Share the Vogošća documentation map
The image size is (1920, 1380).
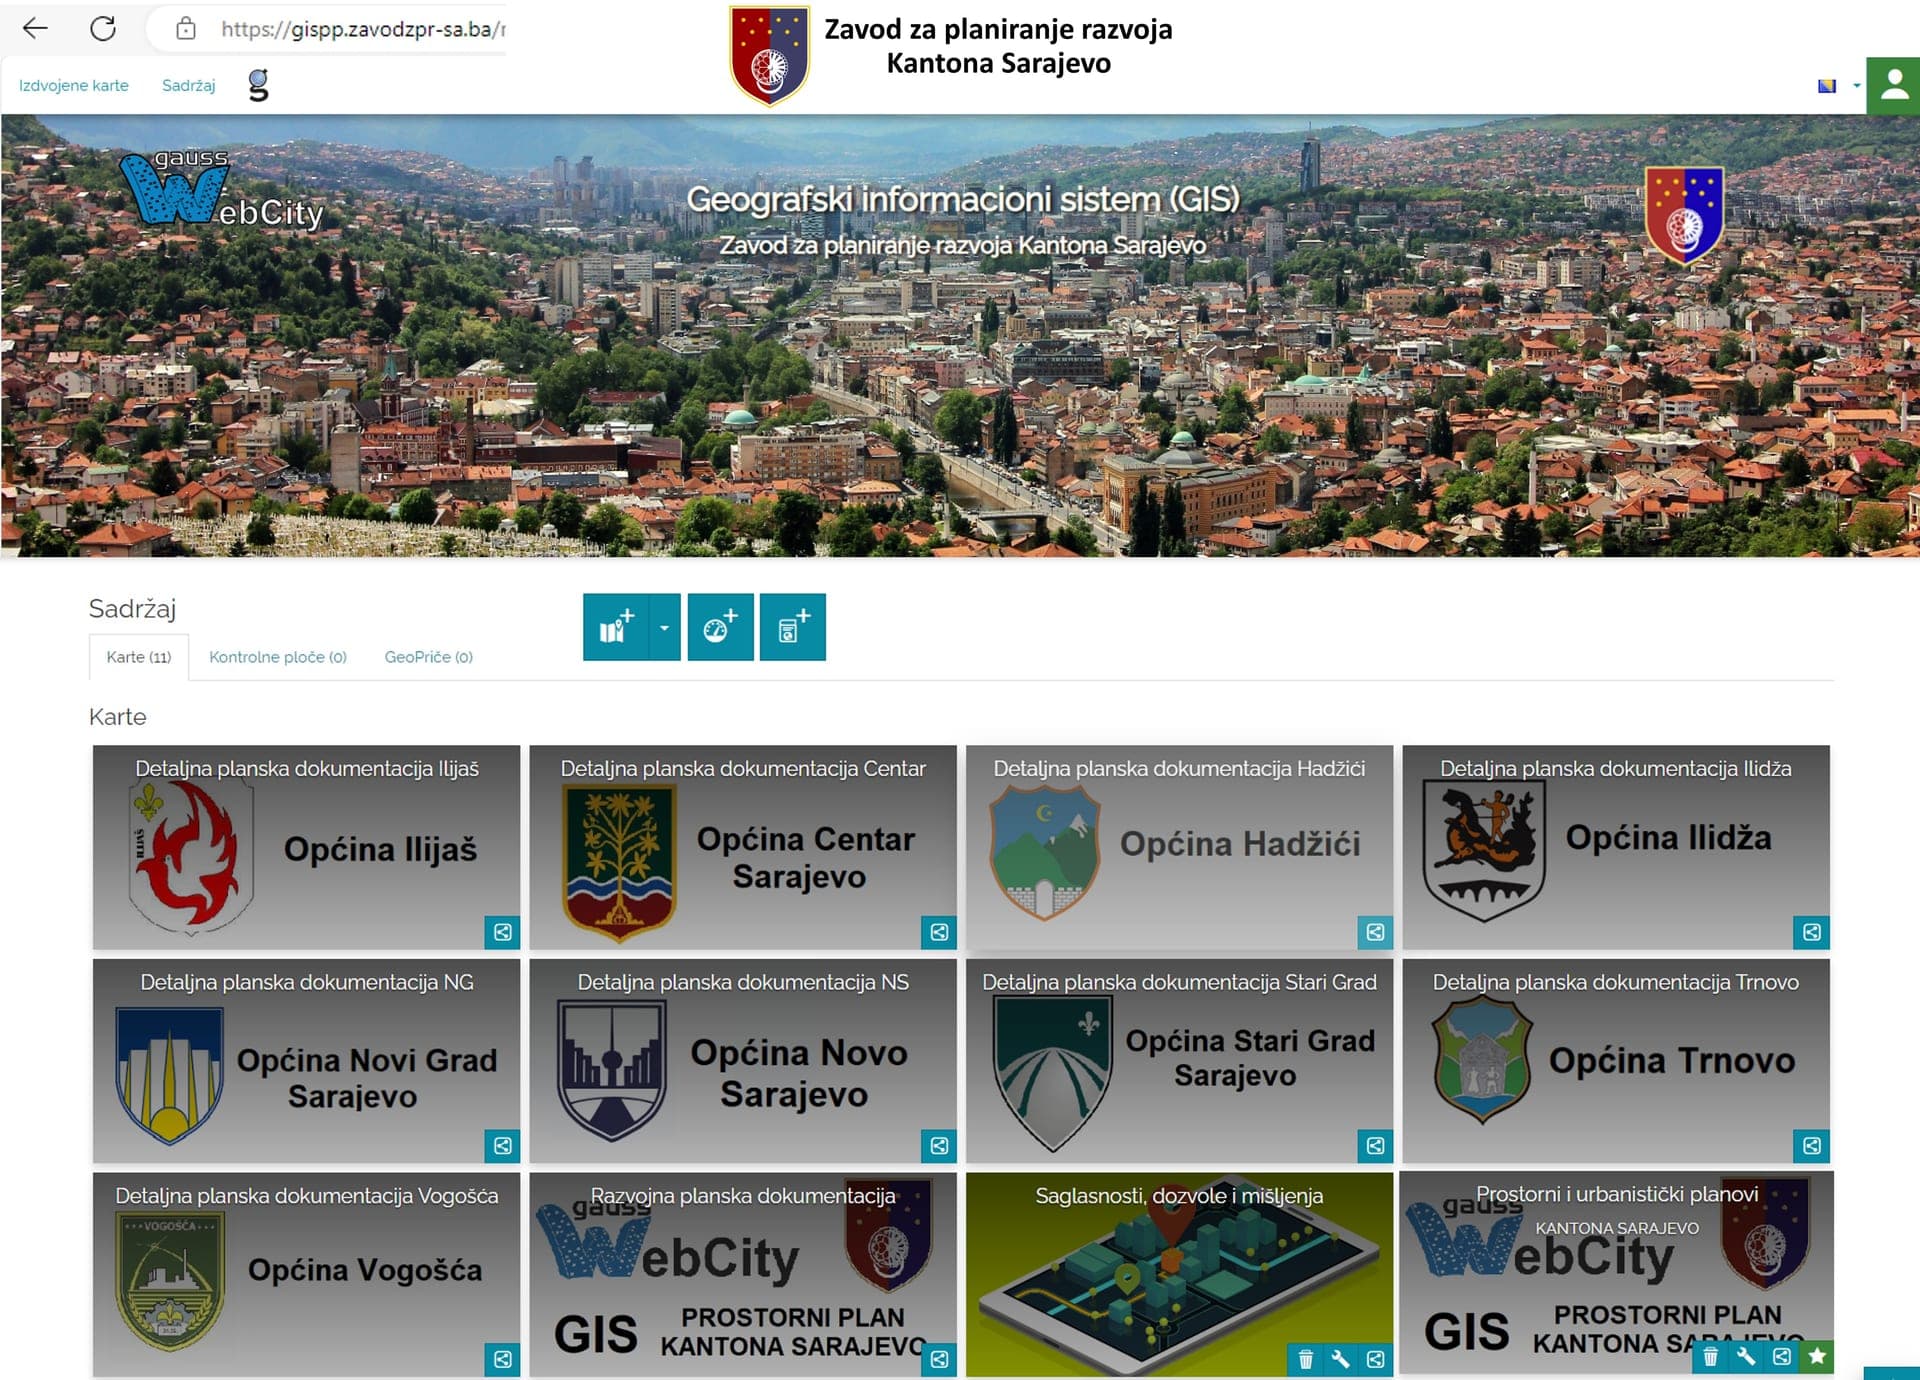click(502, 1359)
